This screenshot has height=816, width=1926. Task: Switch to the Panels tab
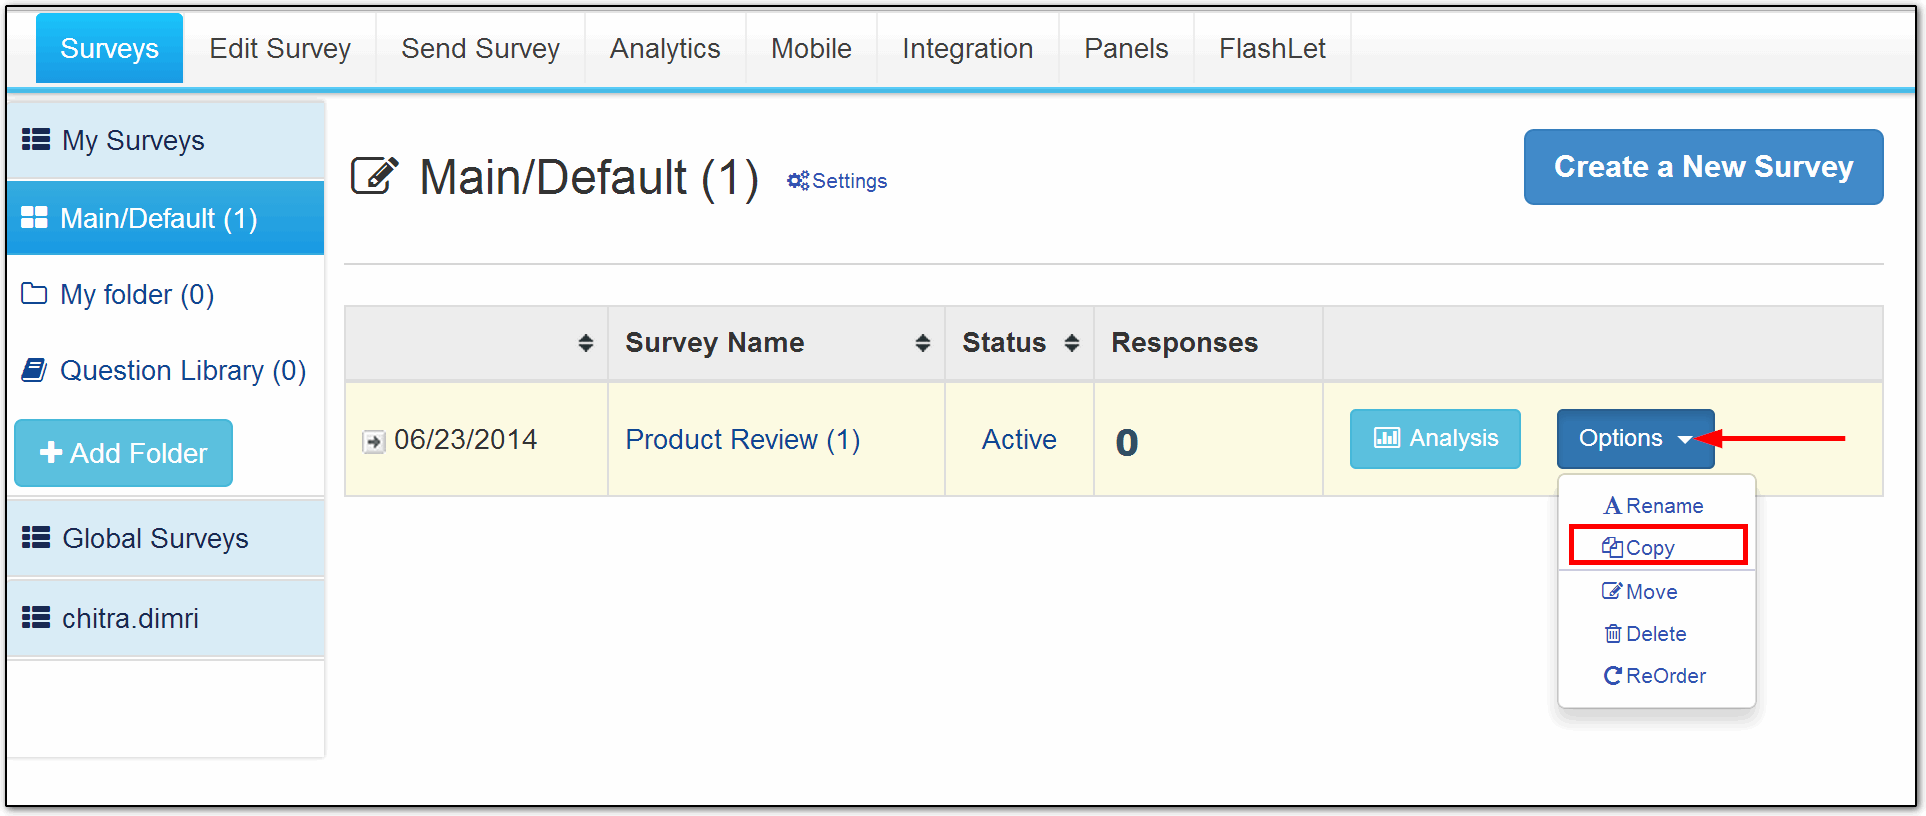[1126, 48]
